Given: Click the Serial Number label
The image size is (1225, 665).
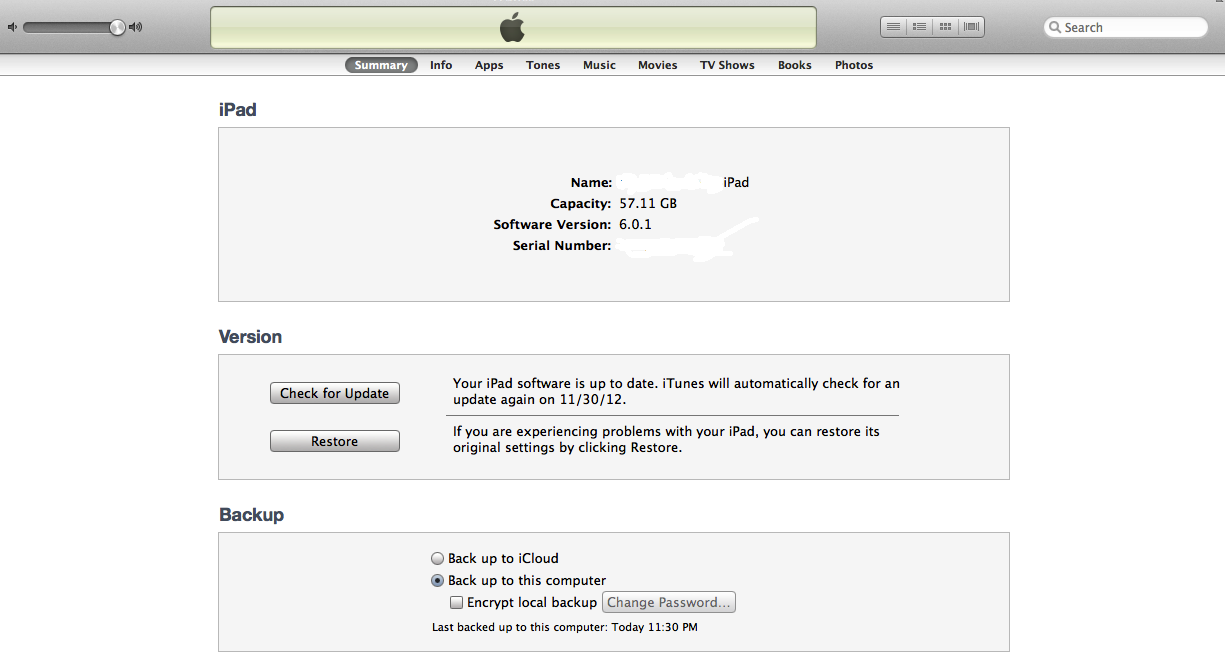Looking at the screenshot, I should pos(562,246).
